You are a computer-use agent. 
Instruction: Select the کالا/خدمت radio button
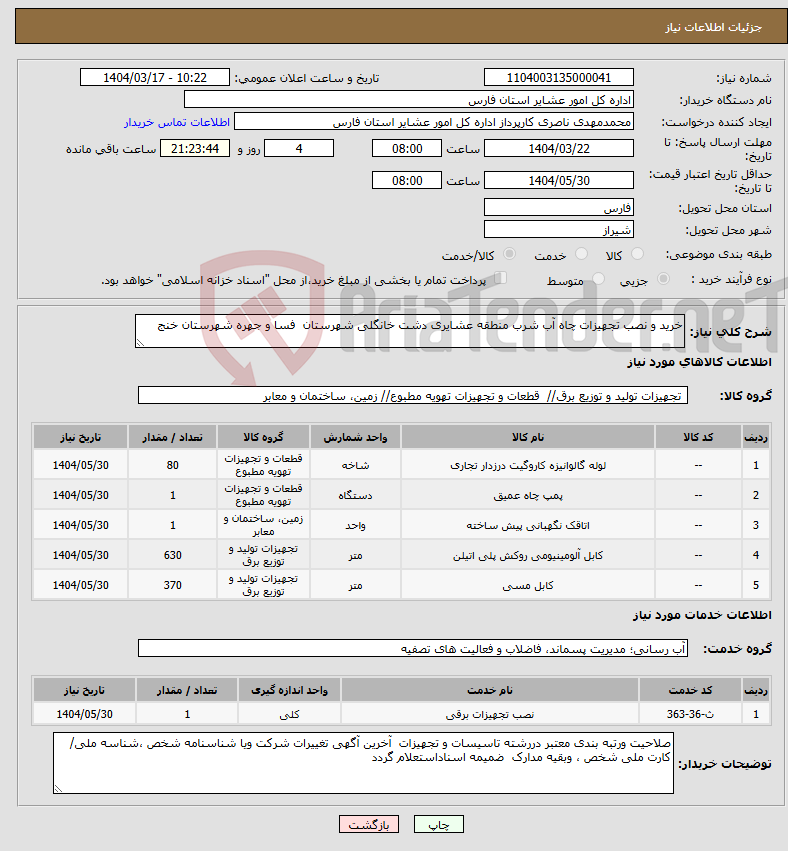tap(510, 254)
